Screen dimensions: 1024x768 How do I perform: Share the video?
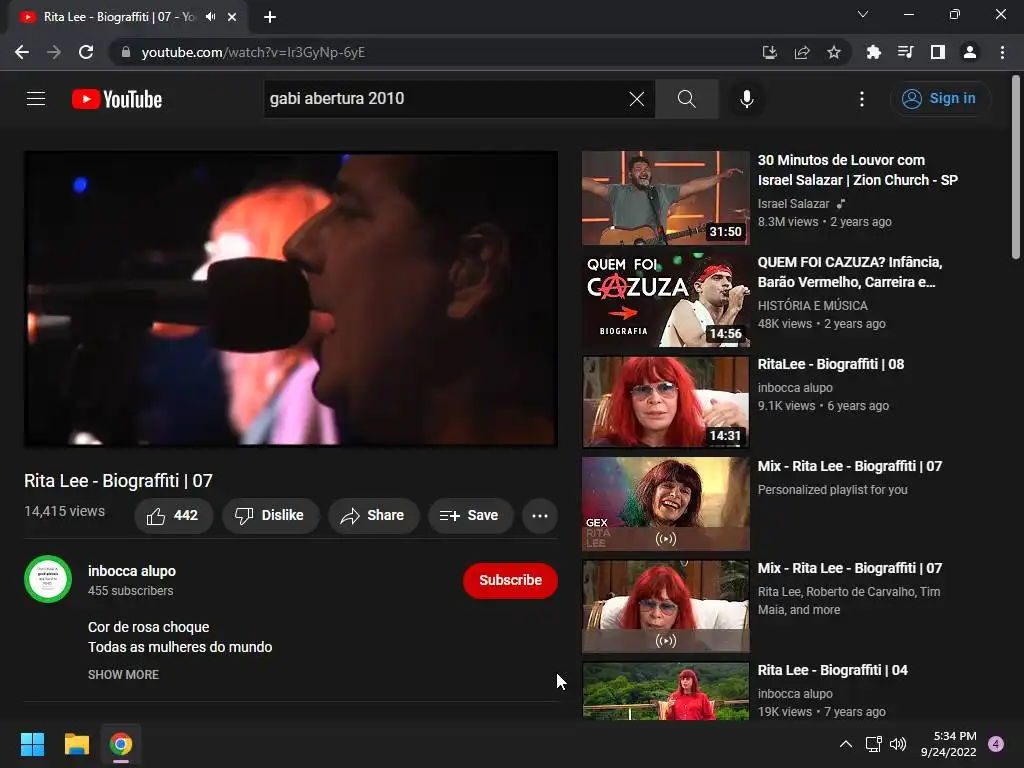click(x=373, y=515)
